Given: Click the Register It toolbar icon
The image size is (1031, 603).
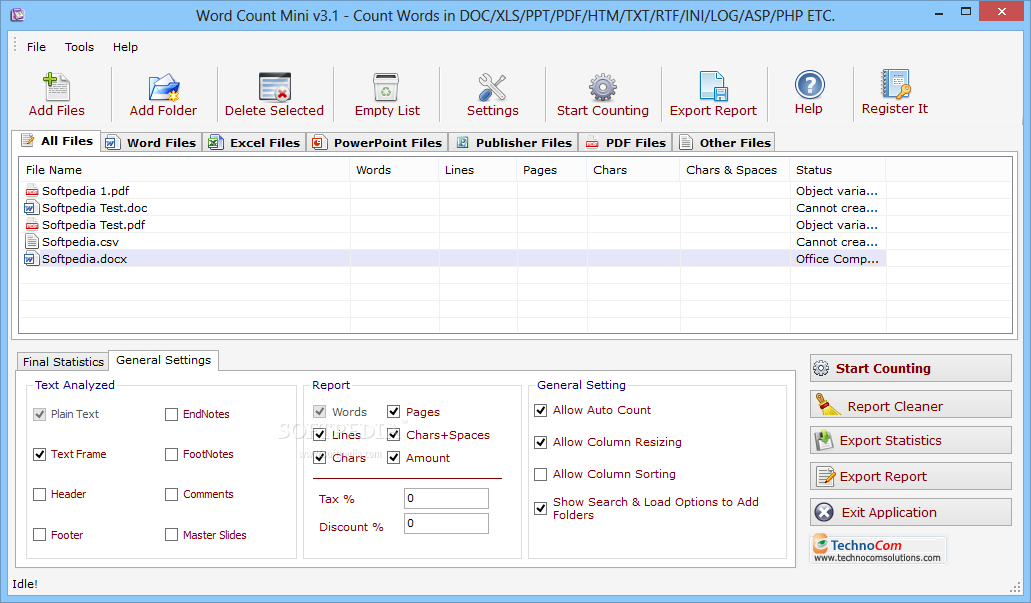Looking at the screenshot, I should click(895, 84).
